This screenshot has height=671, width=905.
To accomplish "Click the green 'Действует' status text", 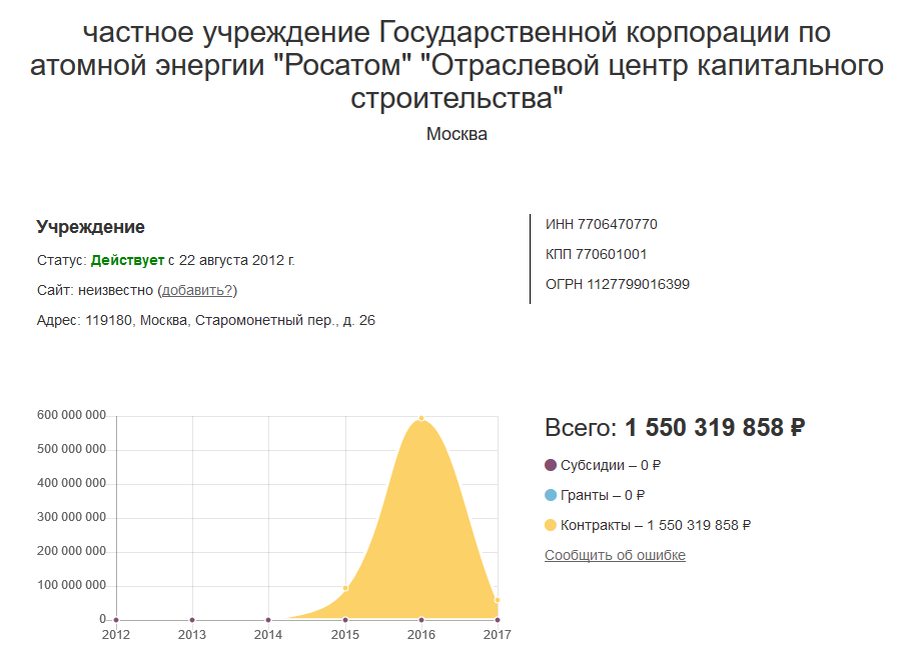I will (128, 260).
